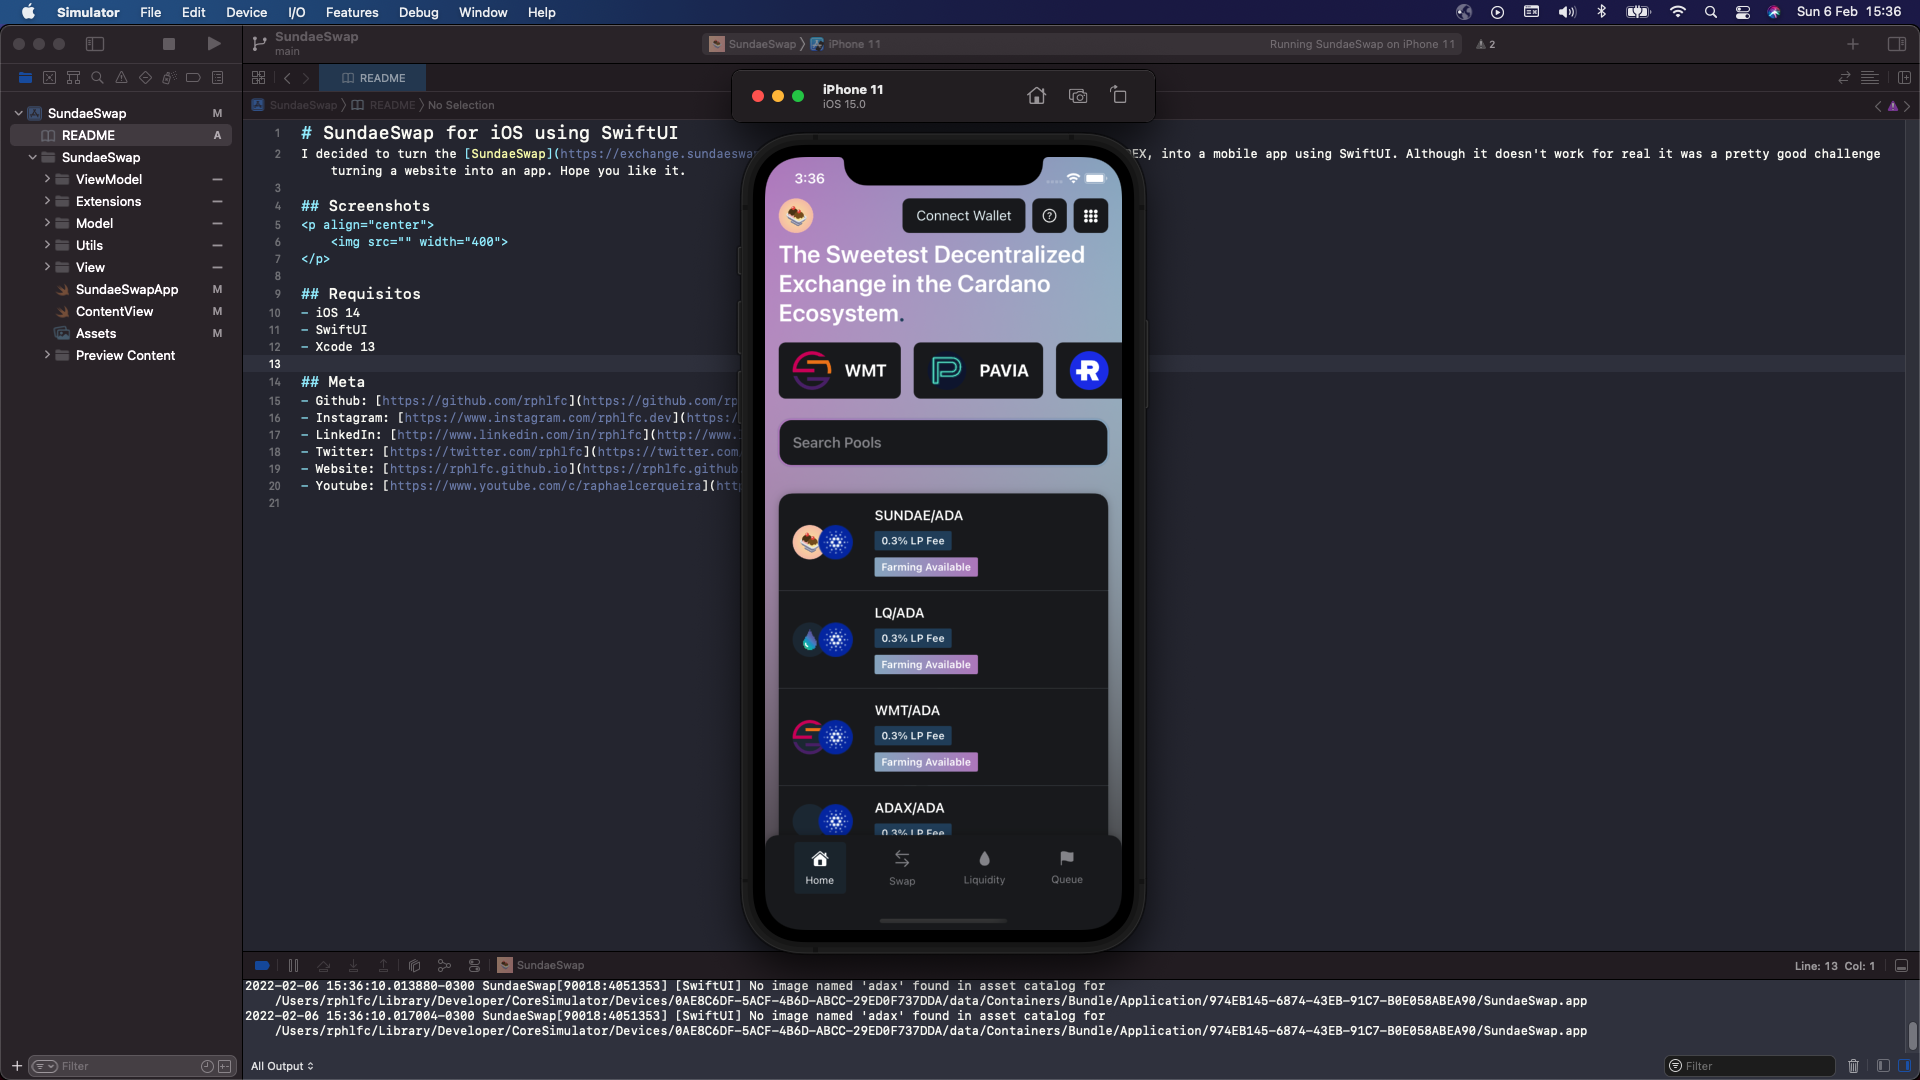Image resolution: width=1920 pixels, height=1080 pixels.
Task: Tap the grid menu button in app
Action: [1090, 216]
